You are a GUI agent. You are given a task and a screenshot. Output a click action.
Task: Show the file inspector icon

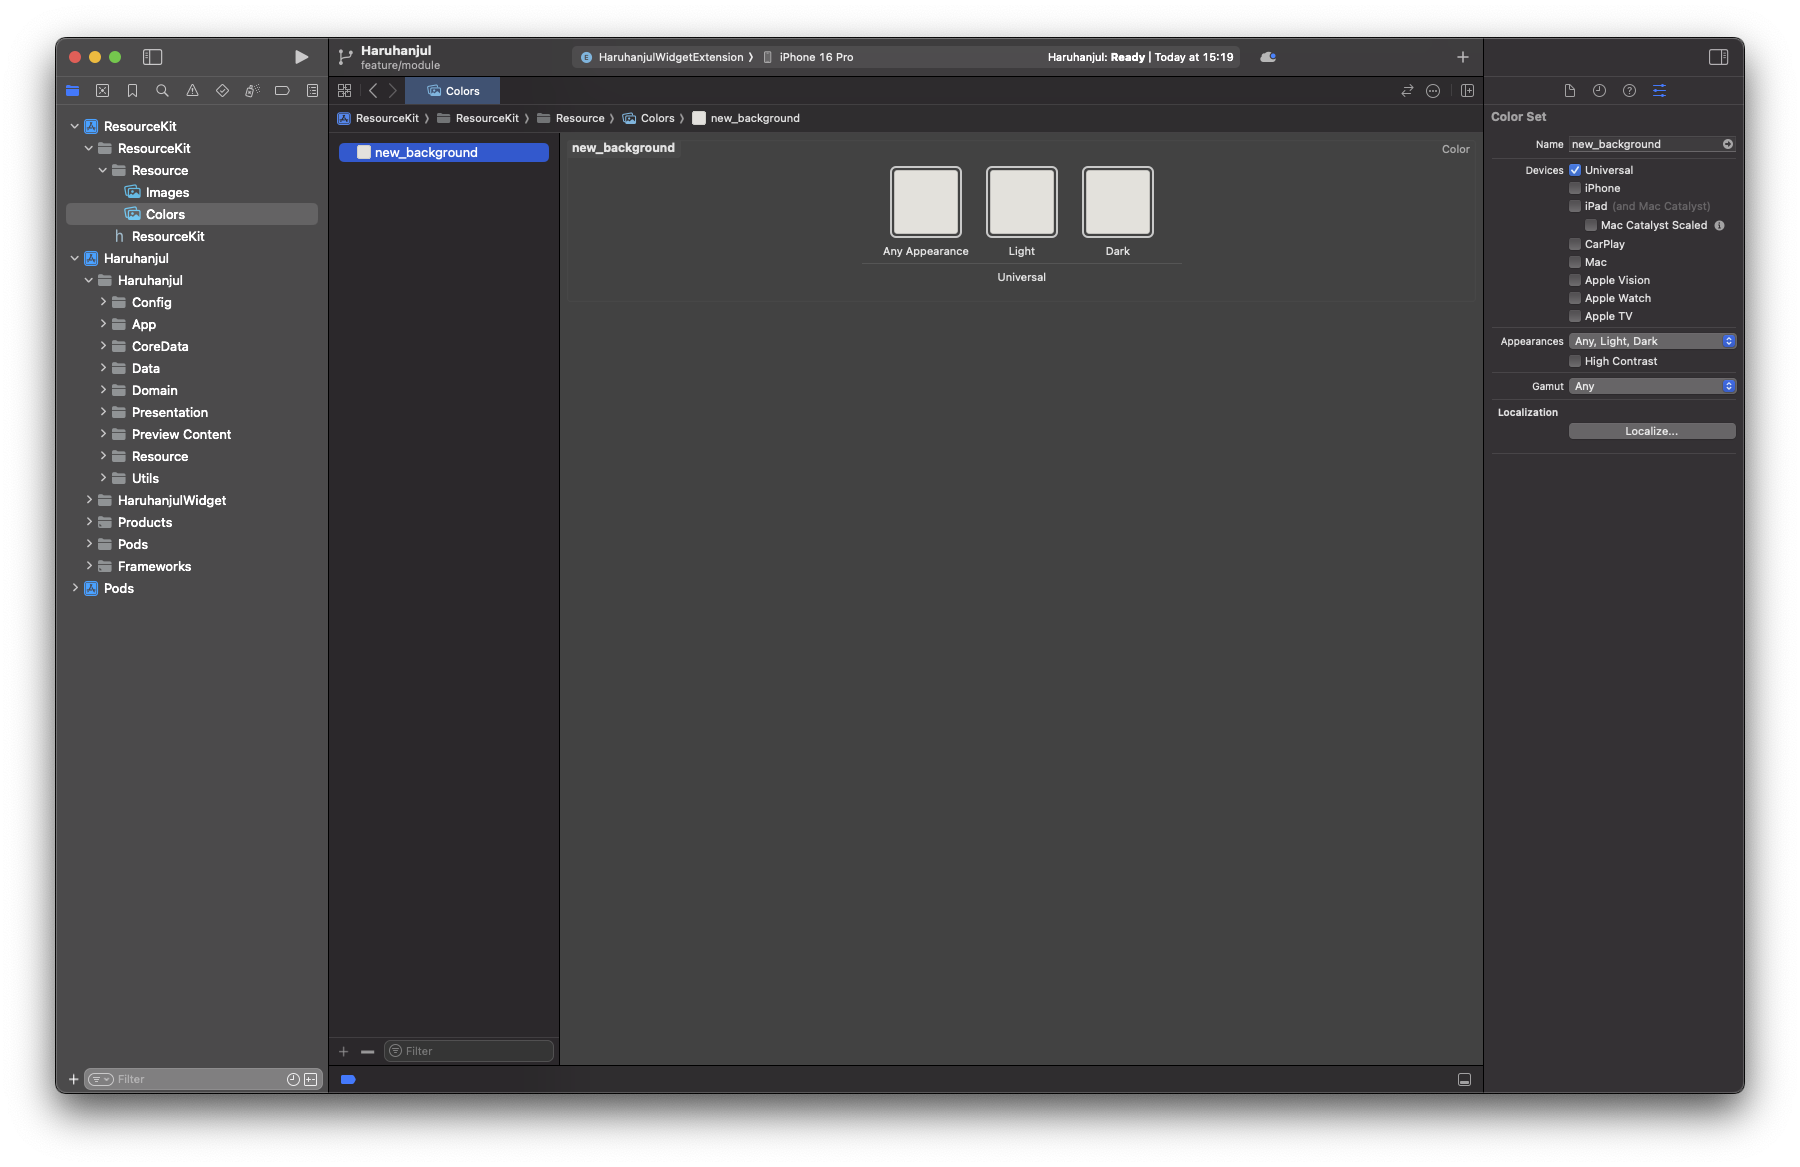(1570, 91)
